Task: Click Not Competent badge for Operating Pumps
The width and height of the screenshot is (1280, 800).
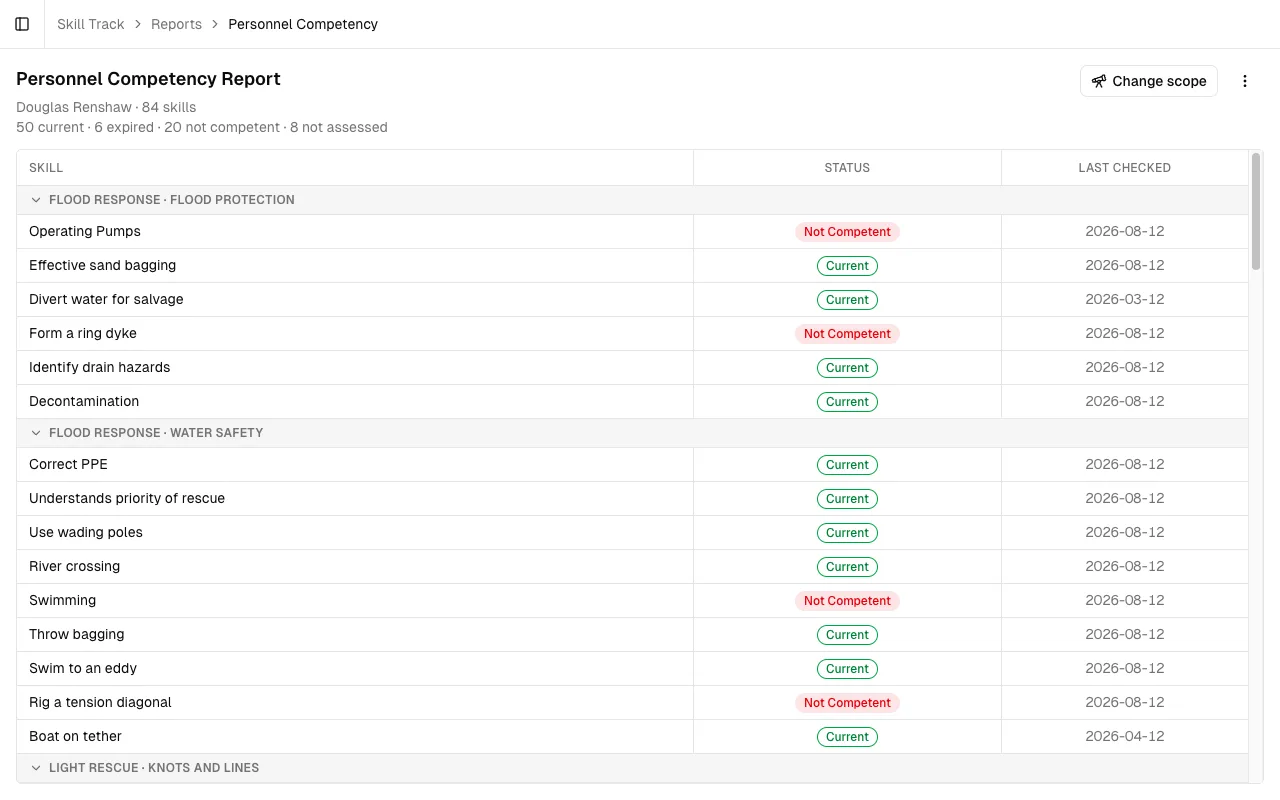Action: point(847,232)
